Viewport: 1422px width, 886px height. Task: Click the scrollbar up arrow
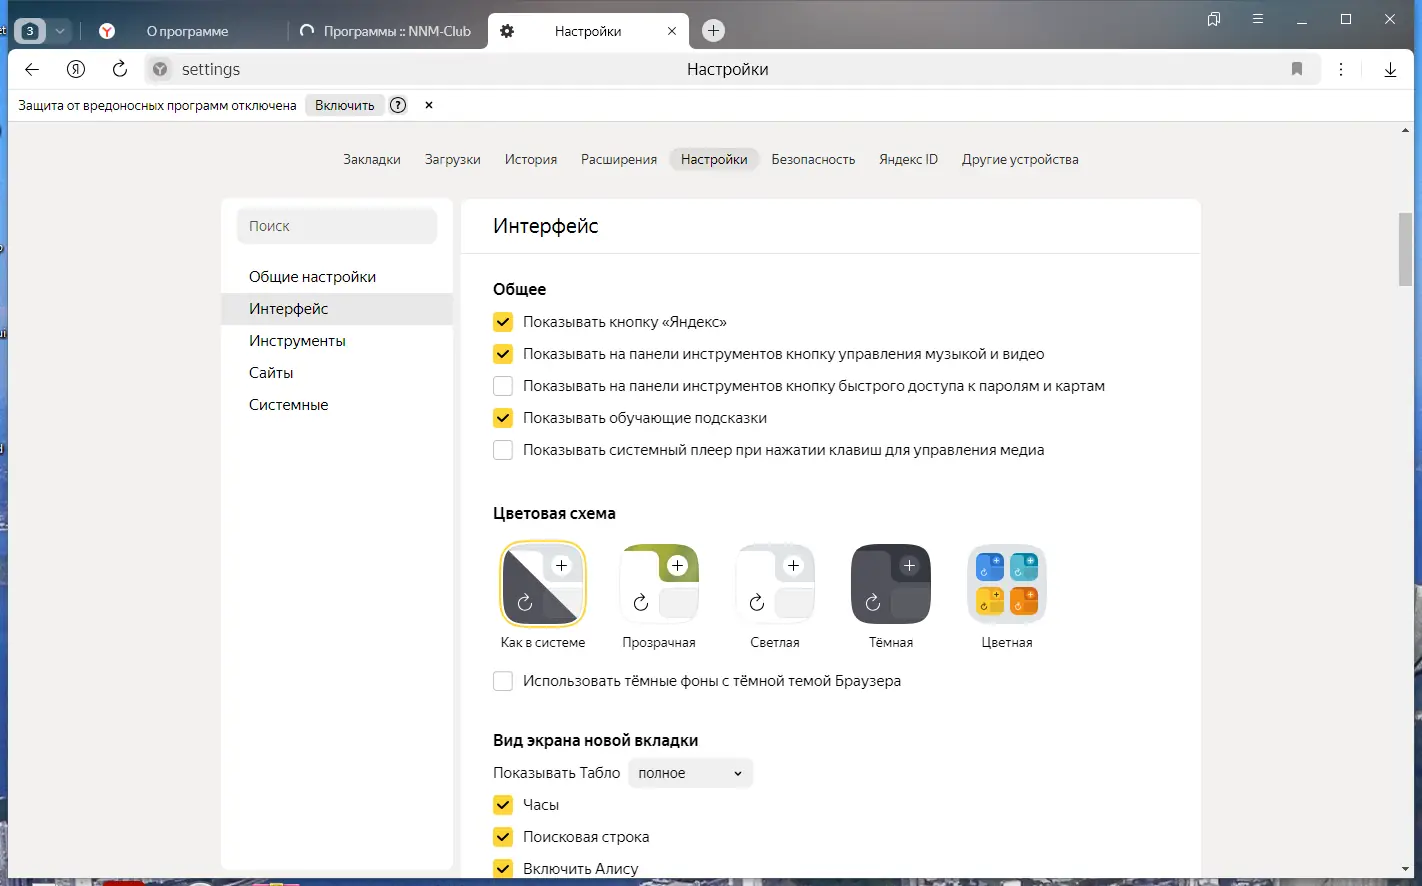(x=1405, y=131)
